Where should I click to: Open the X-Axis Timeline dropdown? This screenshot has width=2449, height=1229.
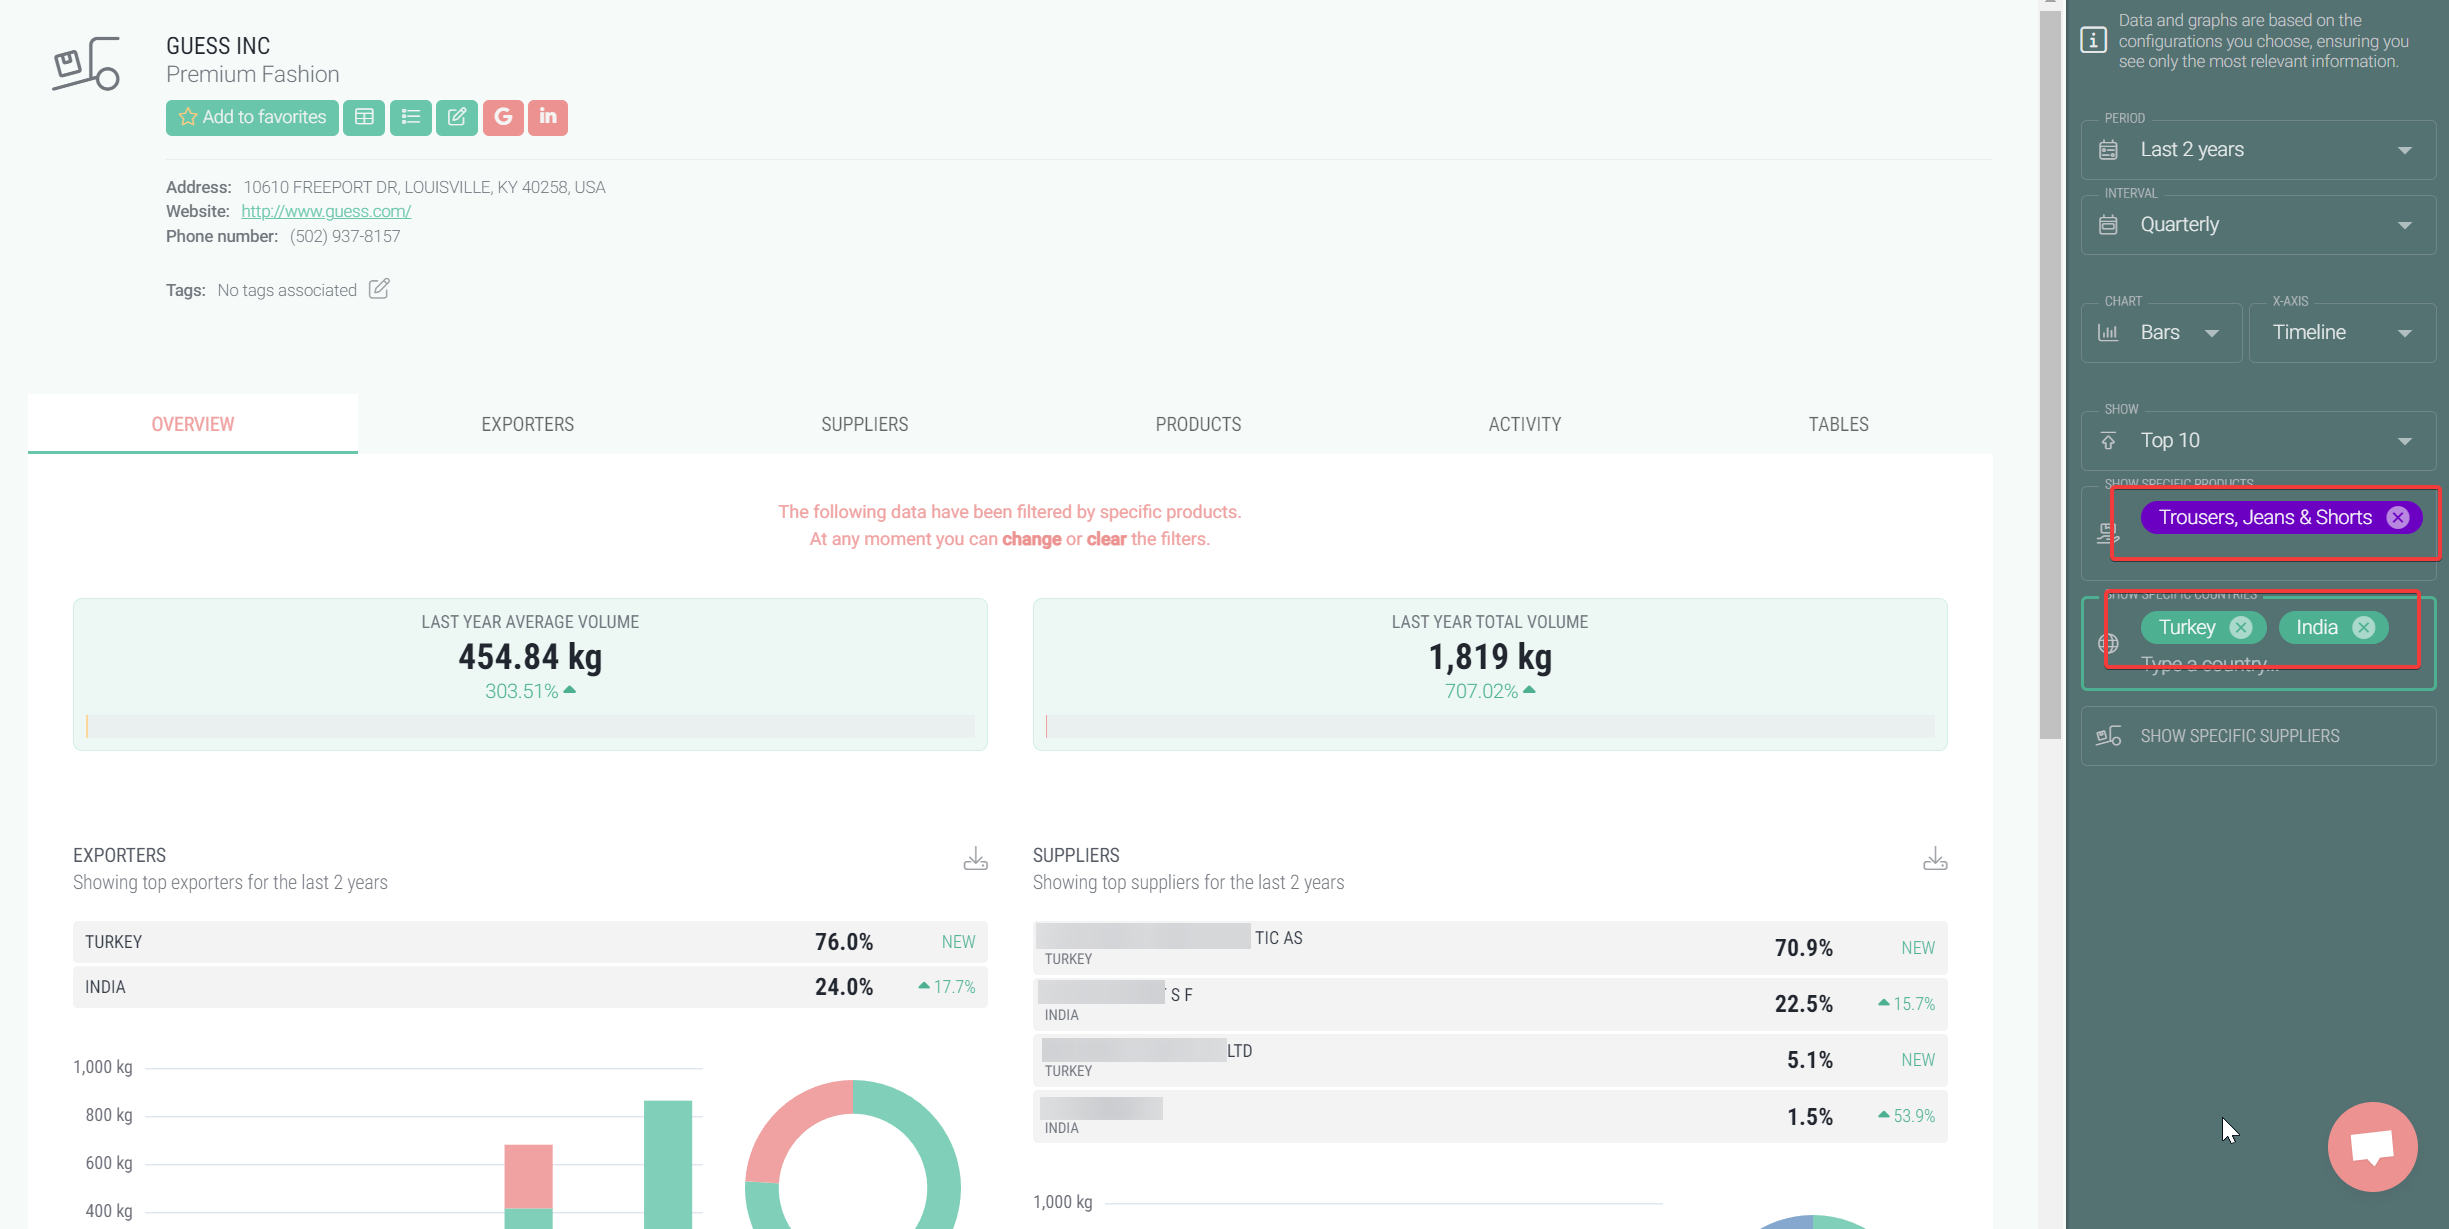(x=2342, y=333)
